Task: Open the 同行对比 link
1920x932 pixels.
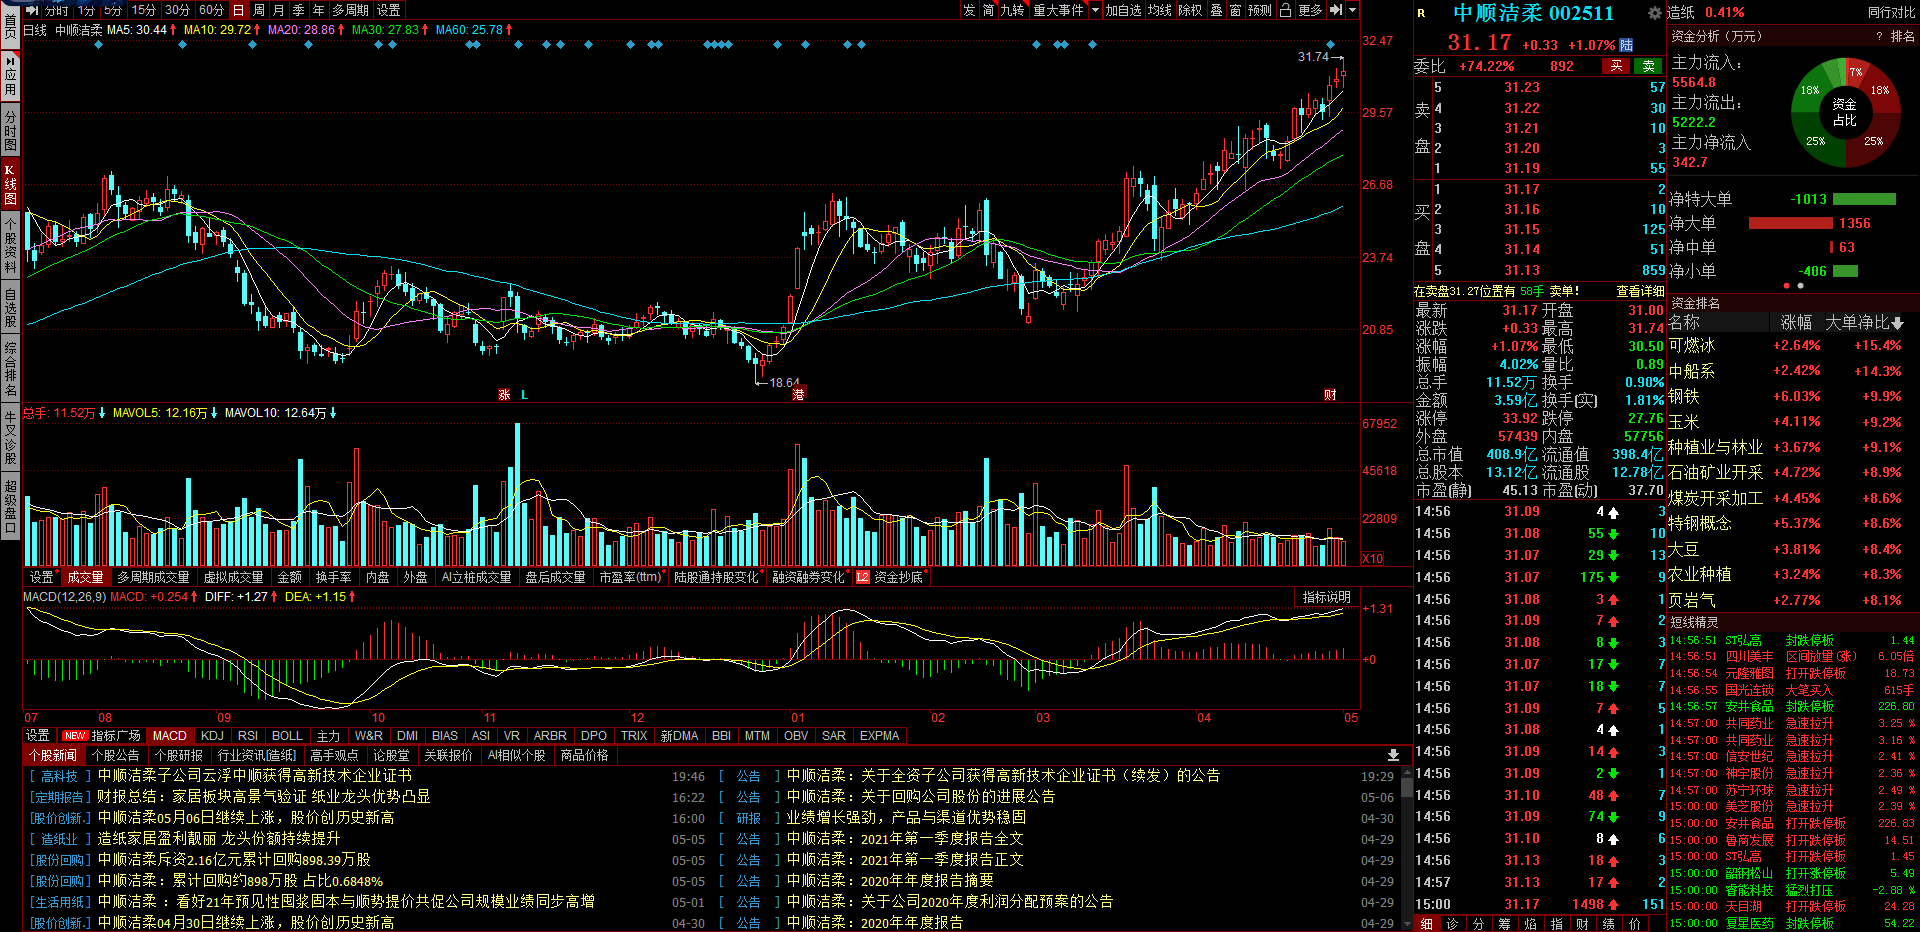Action: tap(1891, 12)
